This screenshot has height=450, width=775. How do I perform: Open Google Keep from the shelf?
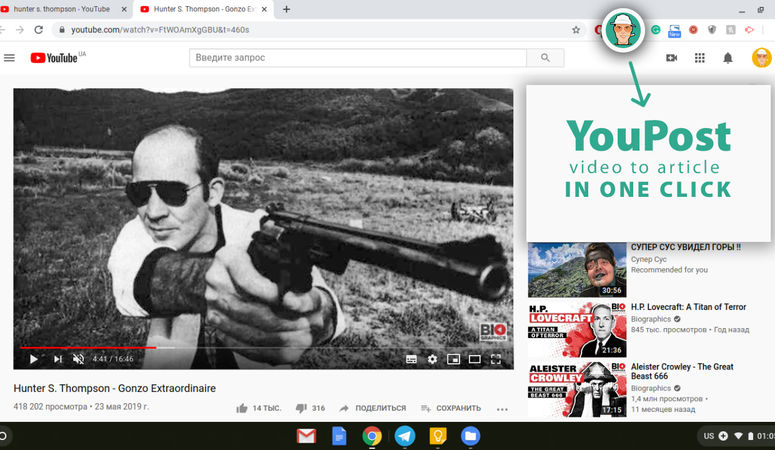438,436
